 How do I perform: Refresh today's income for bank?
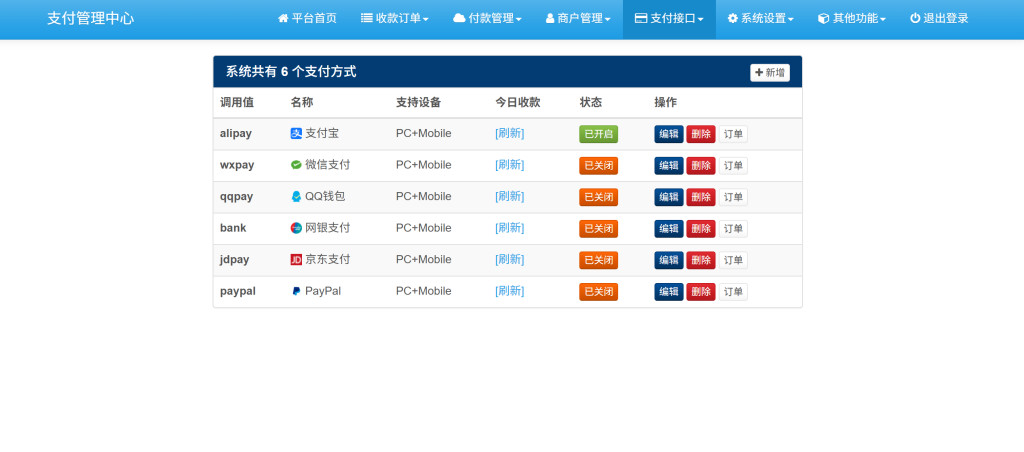point(509,228)
